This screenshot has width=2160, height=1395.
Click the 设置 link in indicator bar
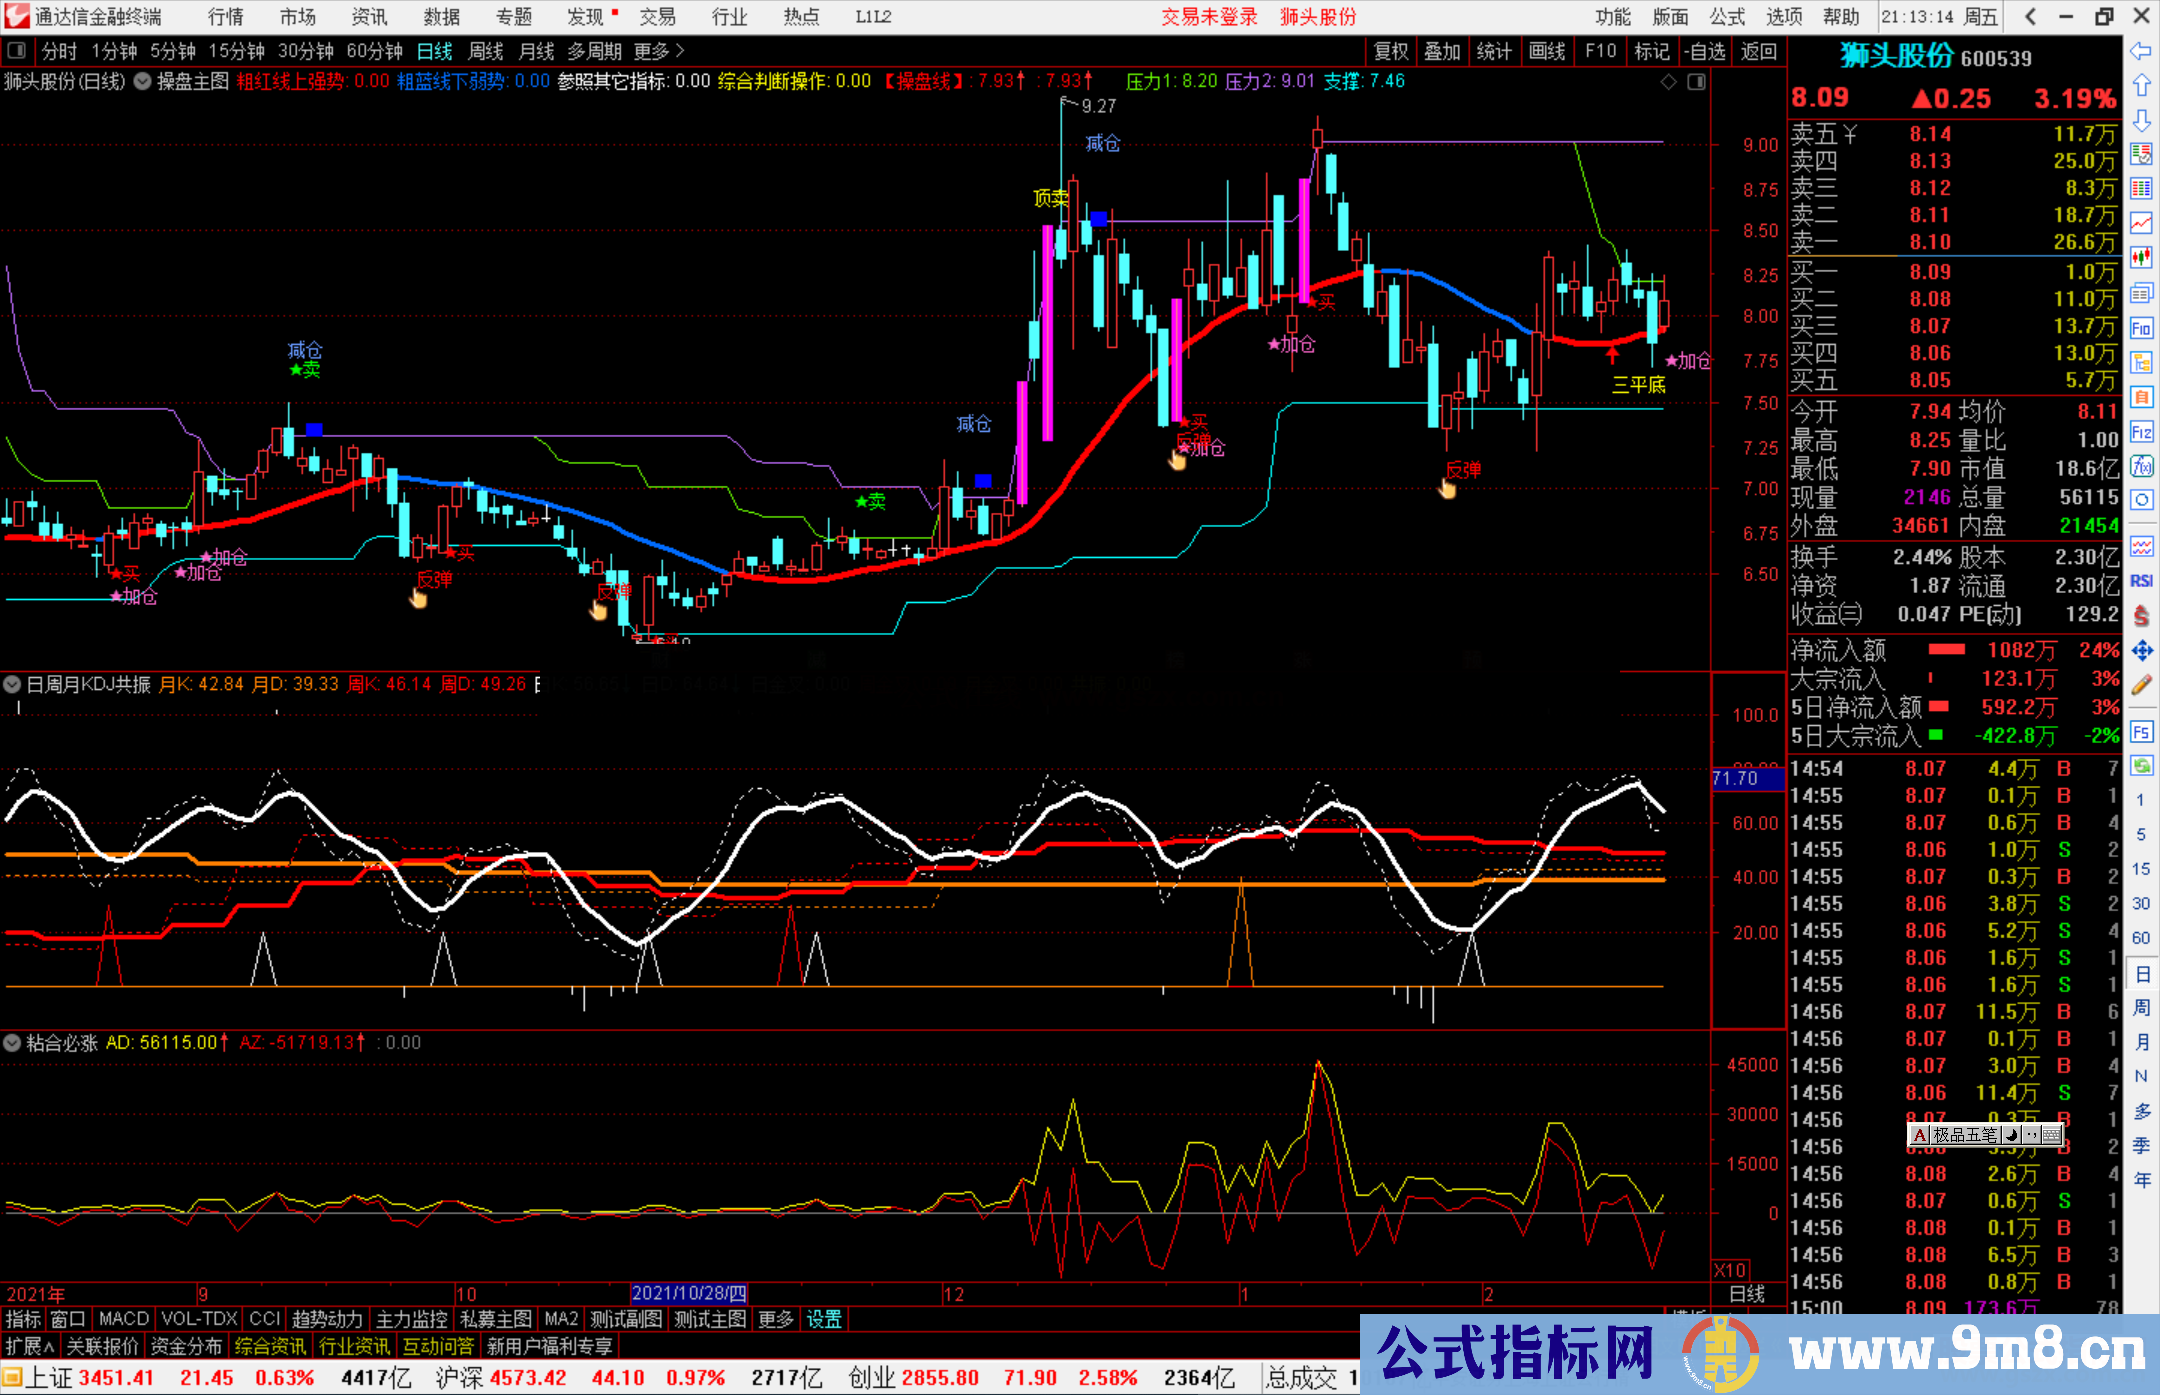(824, 1319)
